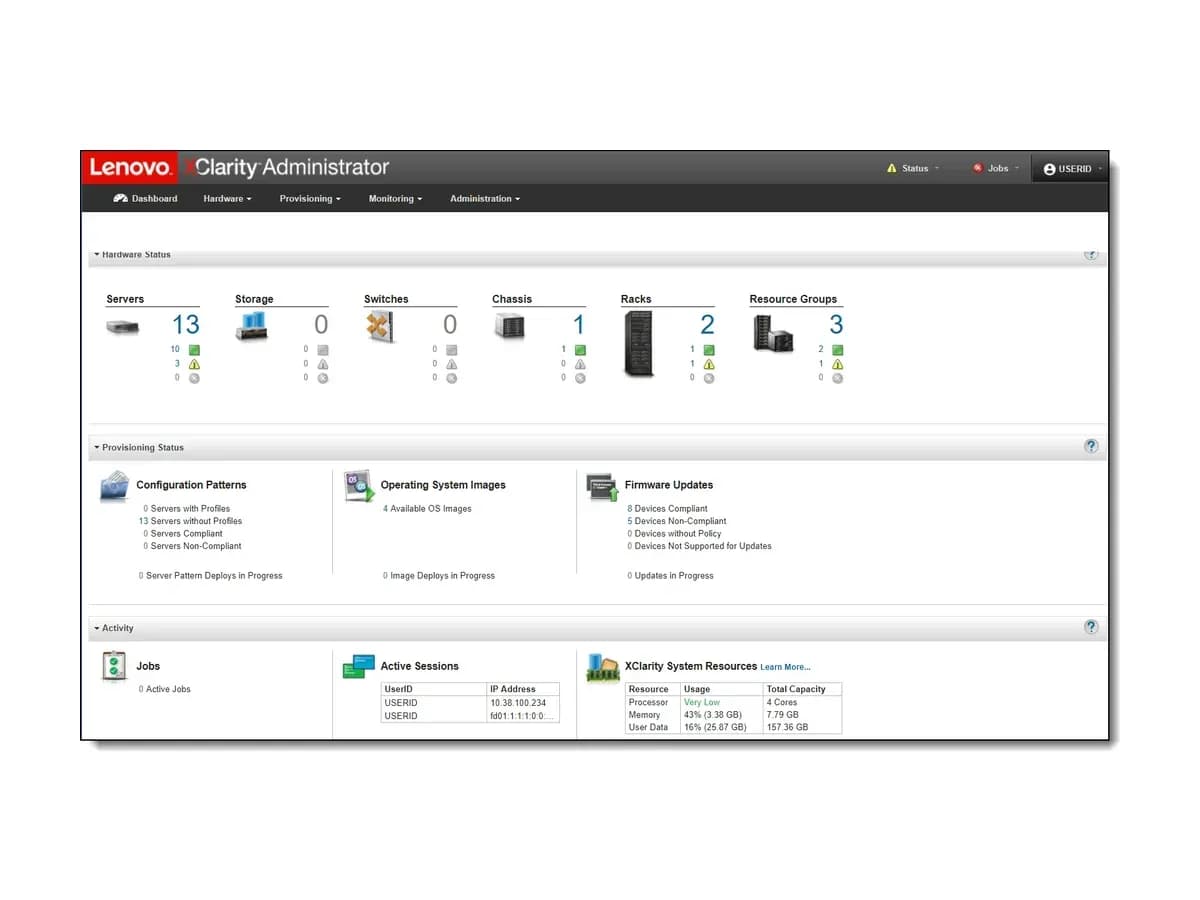1200x900 pixels.
Task: Open 4 Available OS Images
Action: (427, 509)
